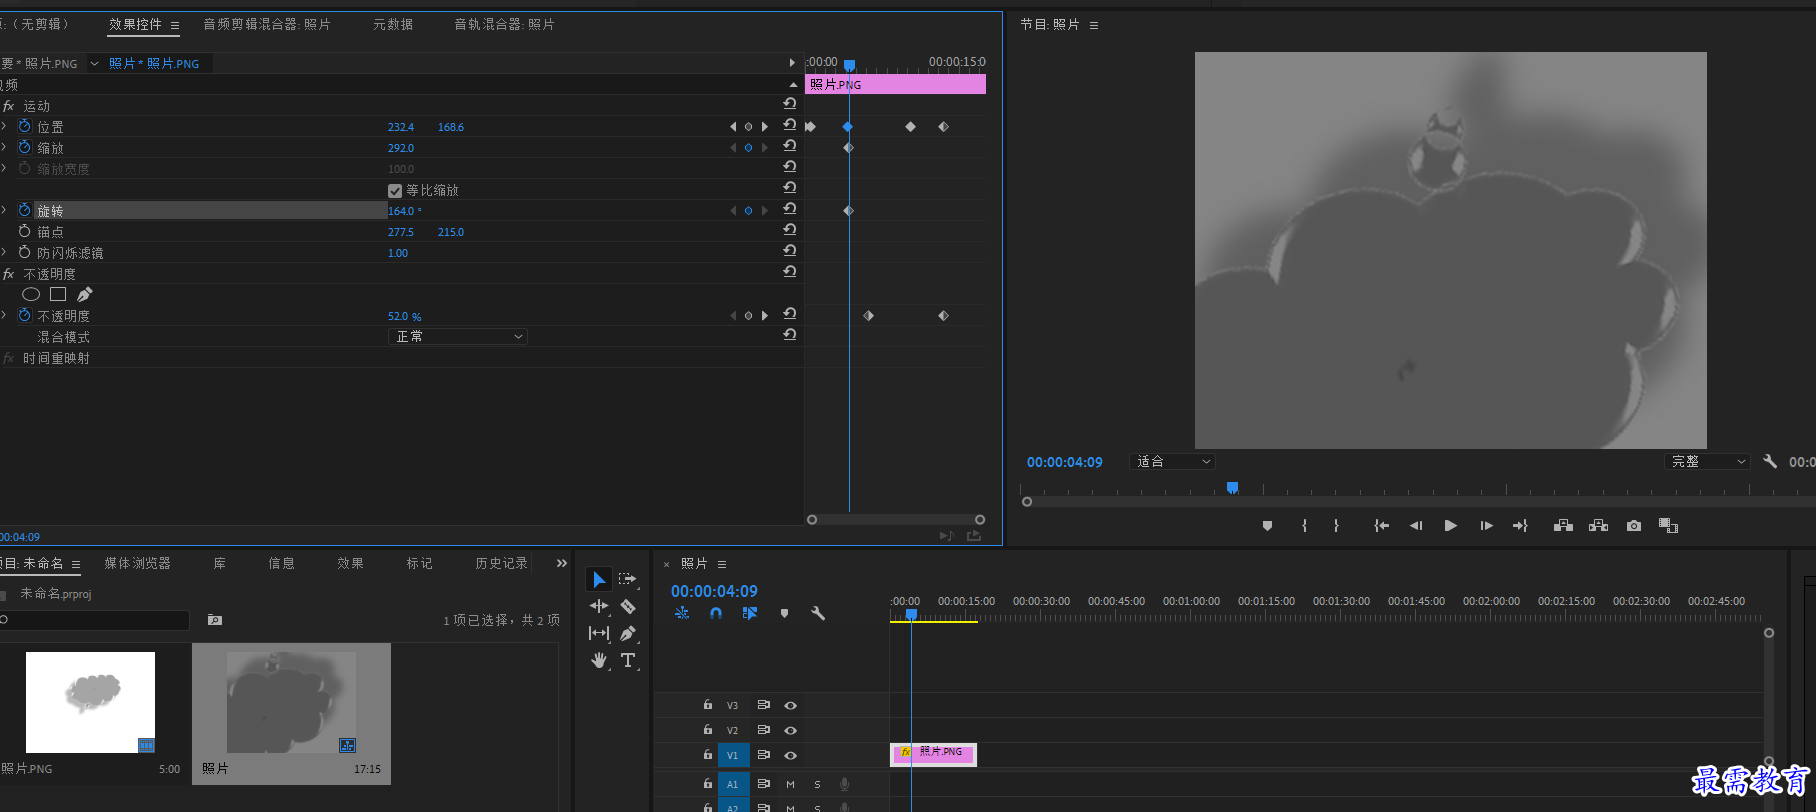Reset the 位置 parameter

click(790, 125)
